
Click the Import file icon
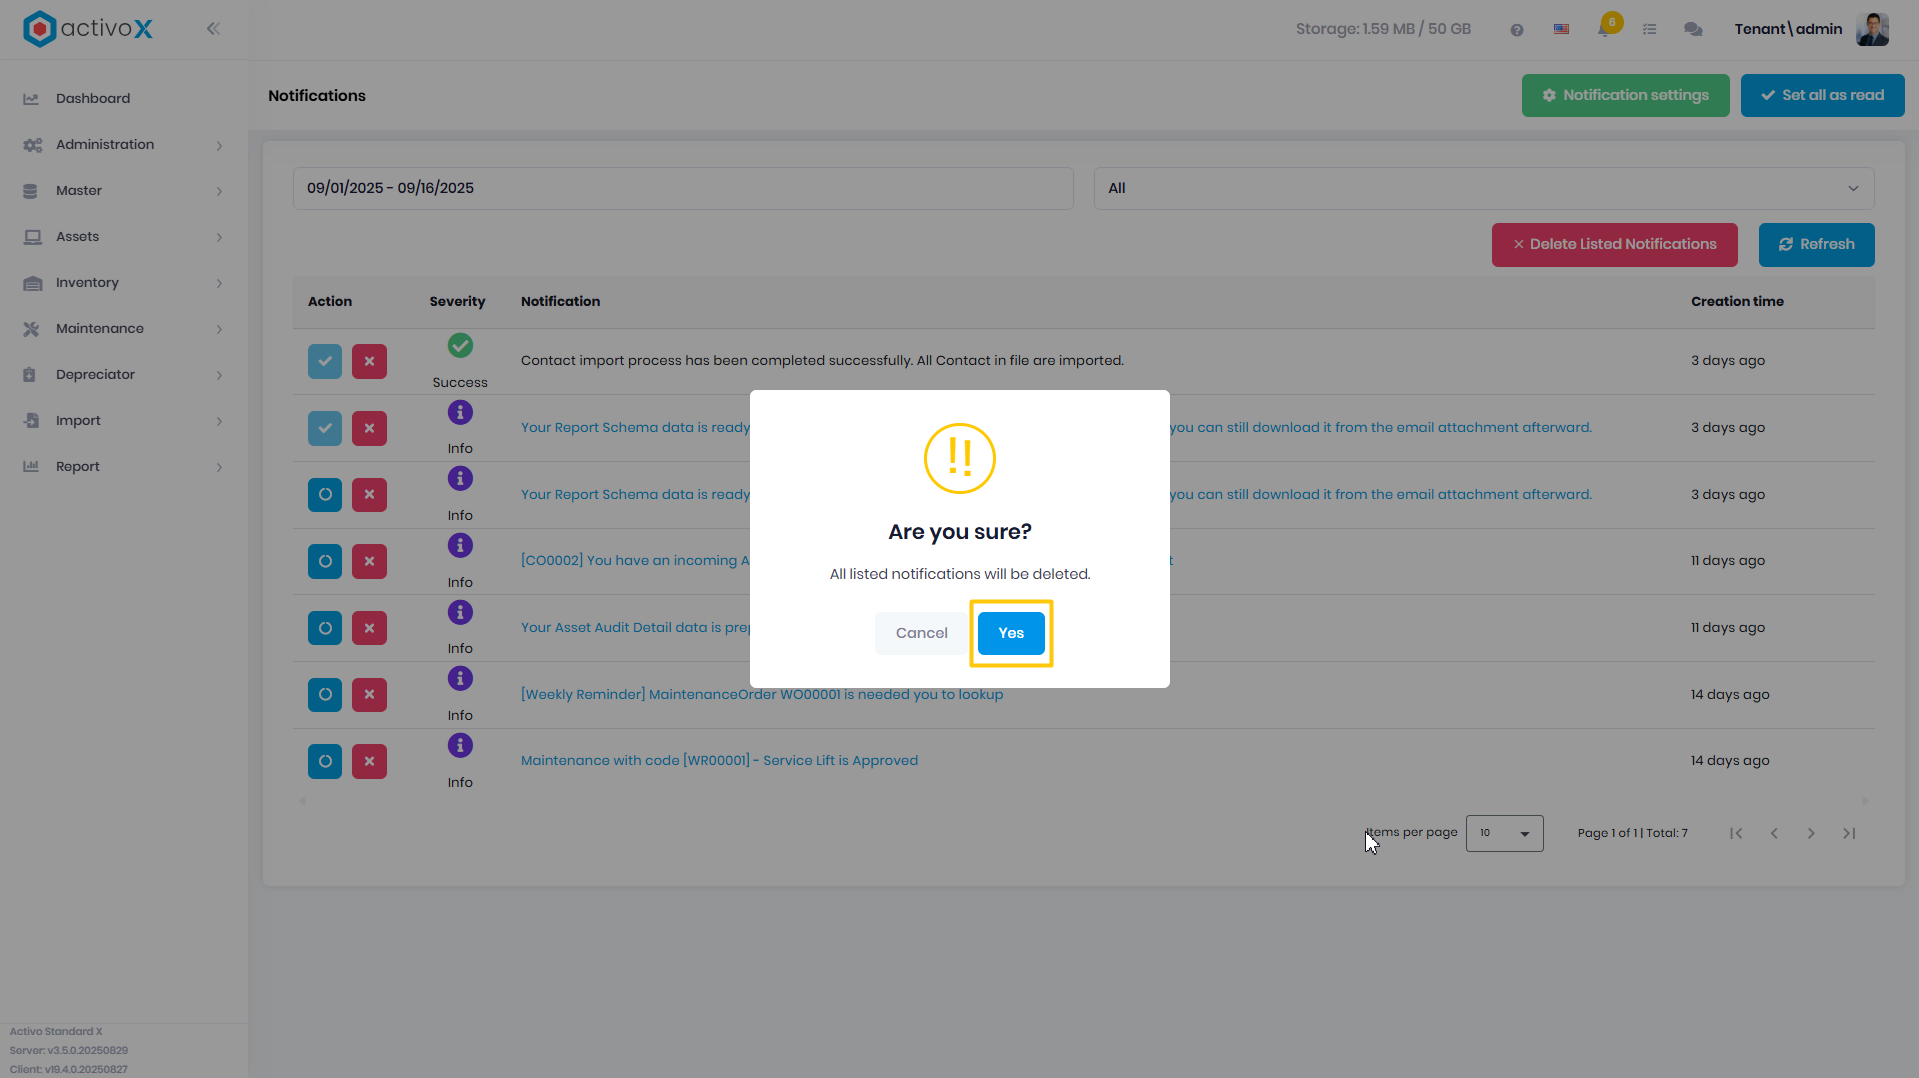click(x=31, y=421)
